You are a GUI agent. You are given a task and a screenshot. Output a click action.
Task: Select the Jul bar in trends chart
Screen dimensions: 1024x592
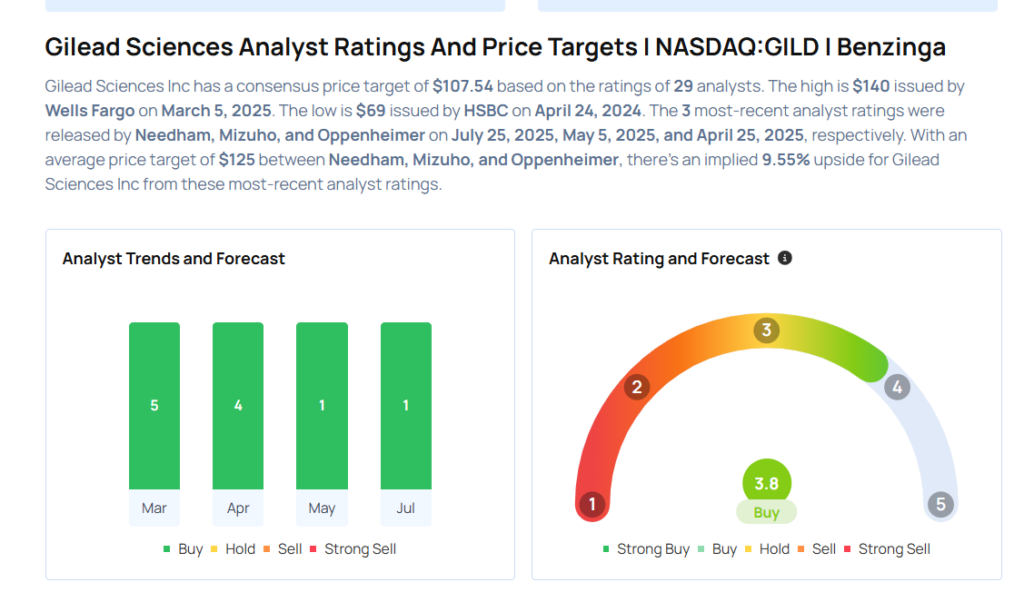[406, 406]
